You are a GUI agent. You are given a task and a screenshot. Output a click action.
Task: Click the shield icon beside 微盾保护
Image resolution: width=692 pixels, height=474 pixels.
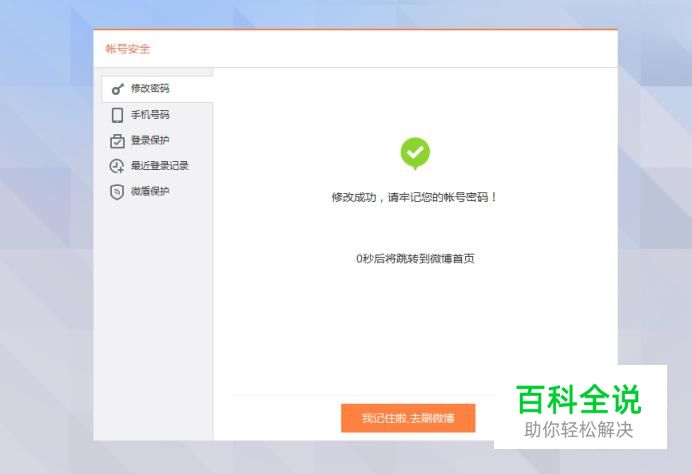point(117,192)
